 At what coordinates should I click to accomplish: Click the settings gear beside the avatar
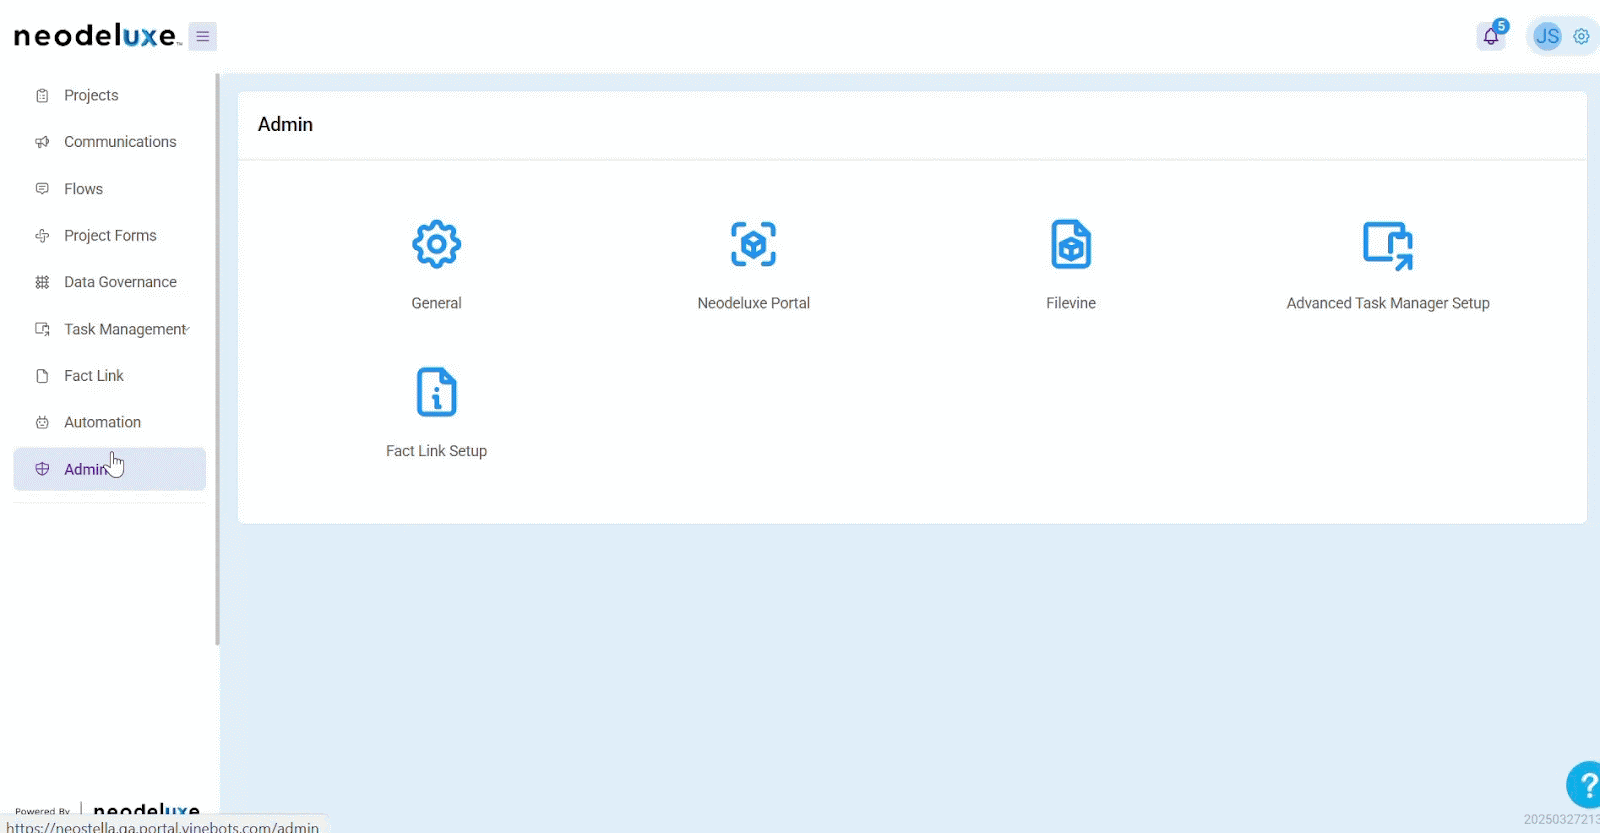(1581, 37)
